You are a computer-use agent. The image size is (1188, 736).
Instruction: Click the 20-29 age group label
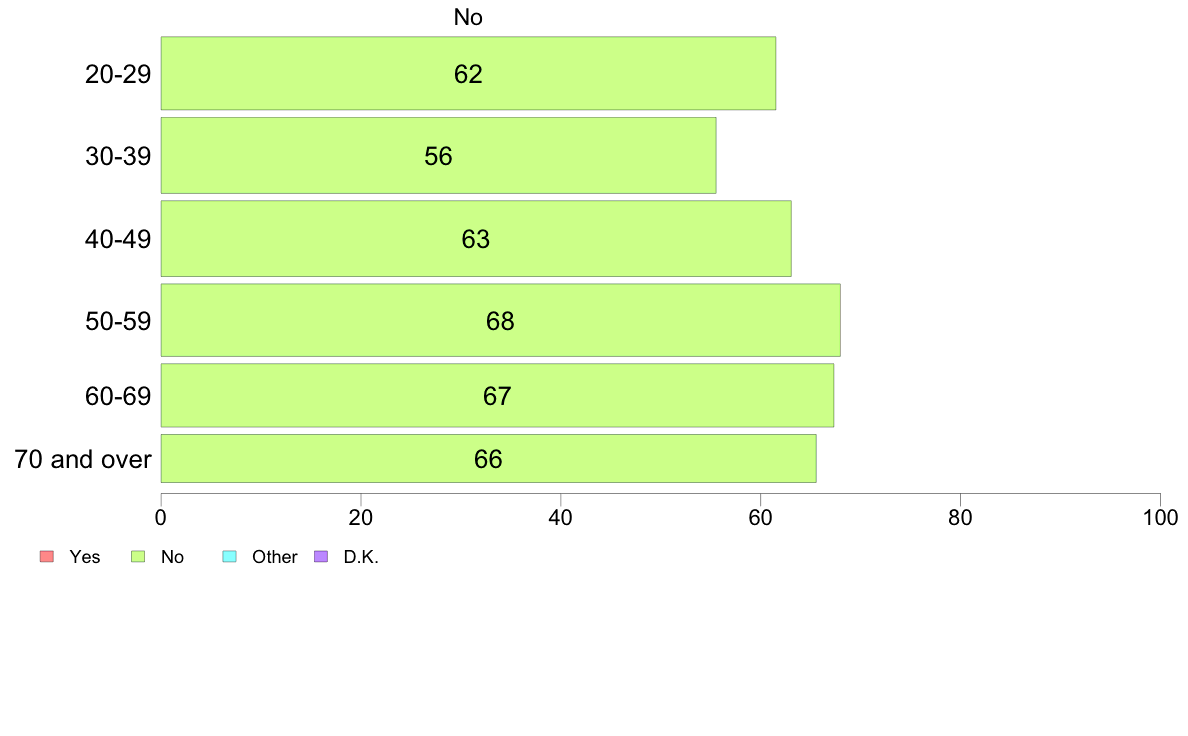tap(118, 74)
